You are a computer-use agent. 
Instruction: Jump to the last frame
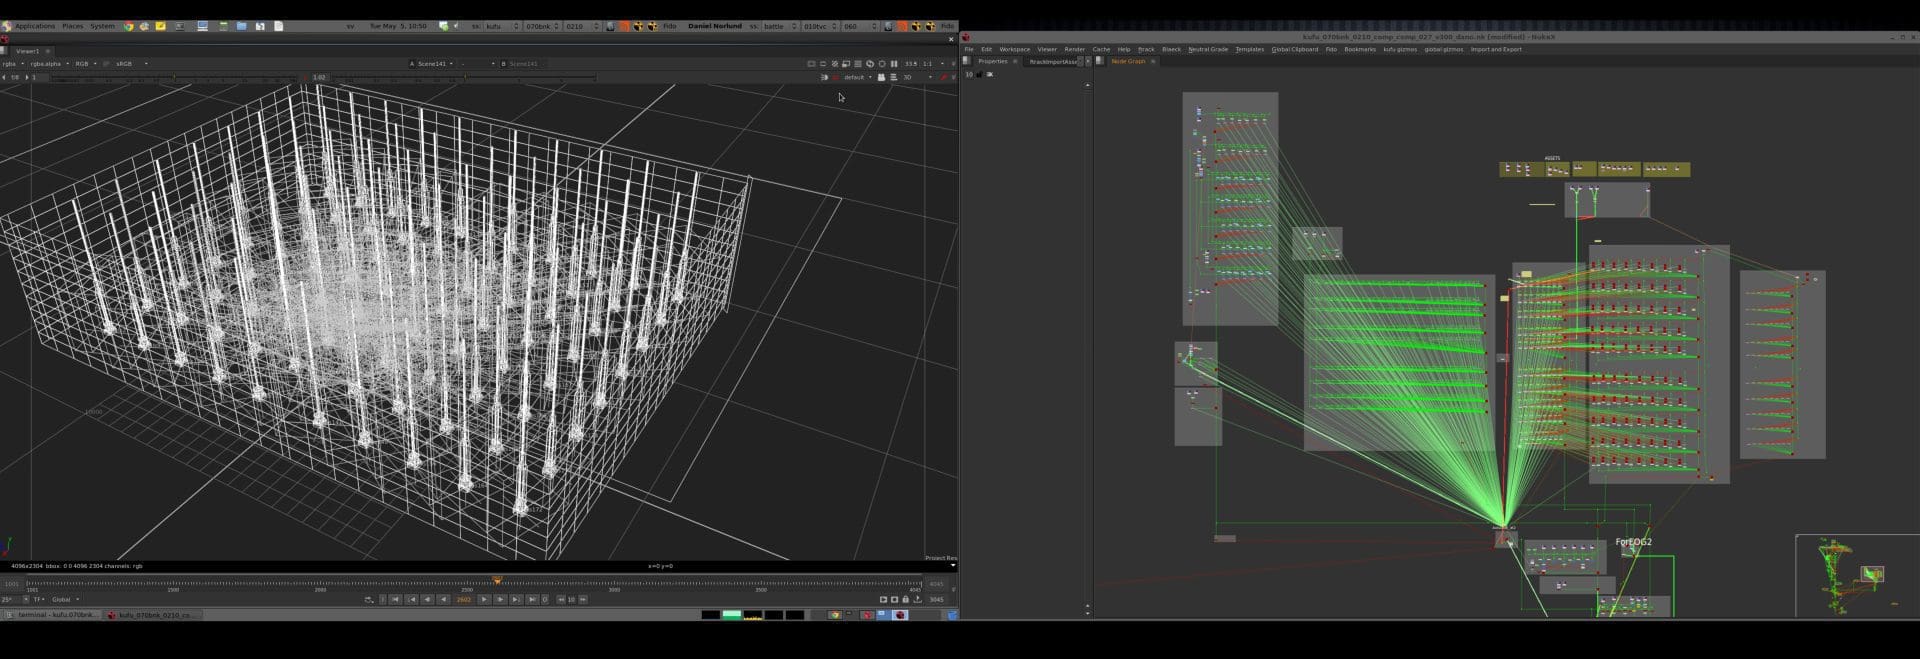click(x=532, y=599)
